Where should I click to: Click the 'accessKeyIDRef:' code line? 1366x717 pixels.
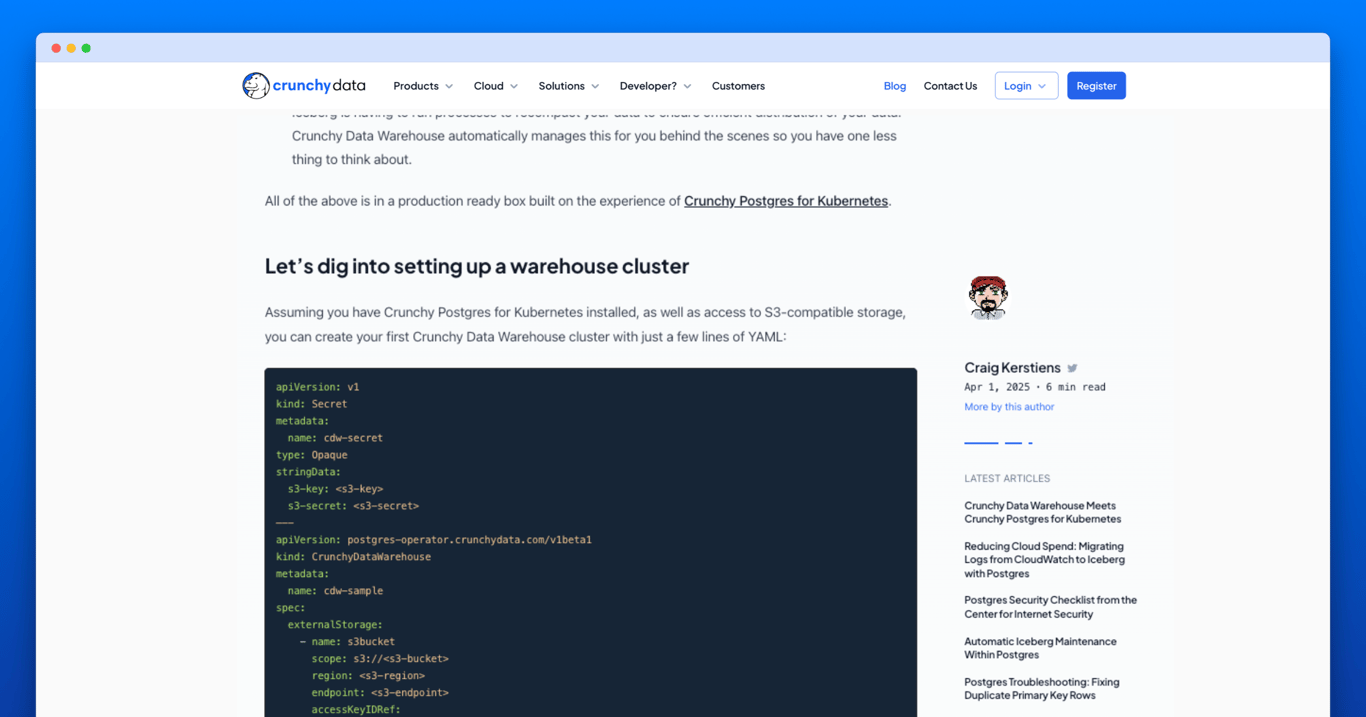coord(356,710)
